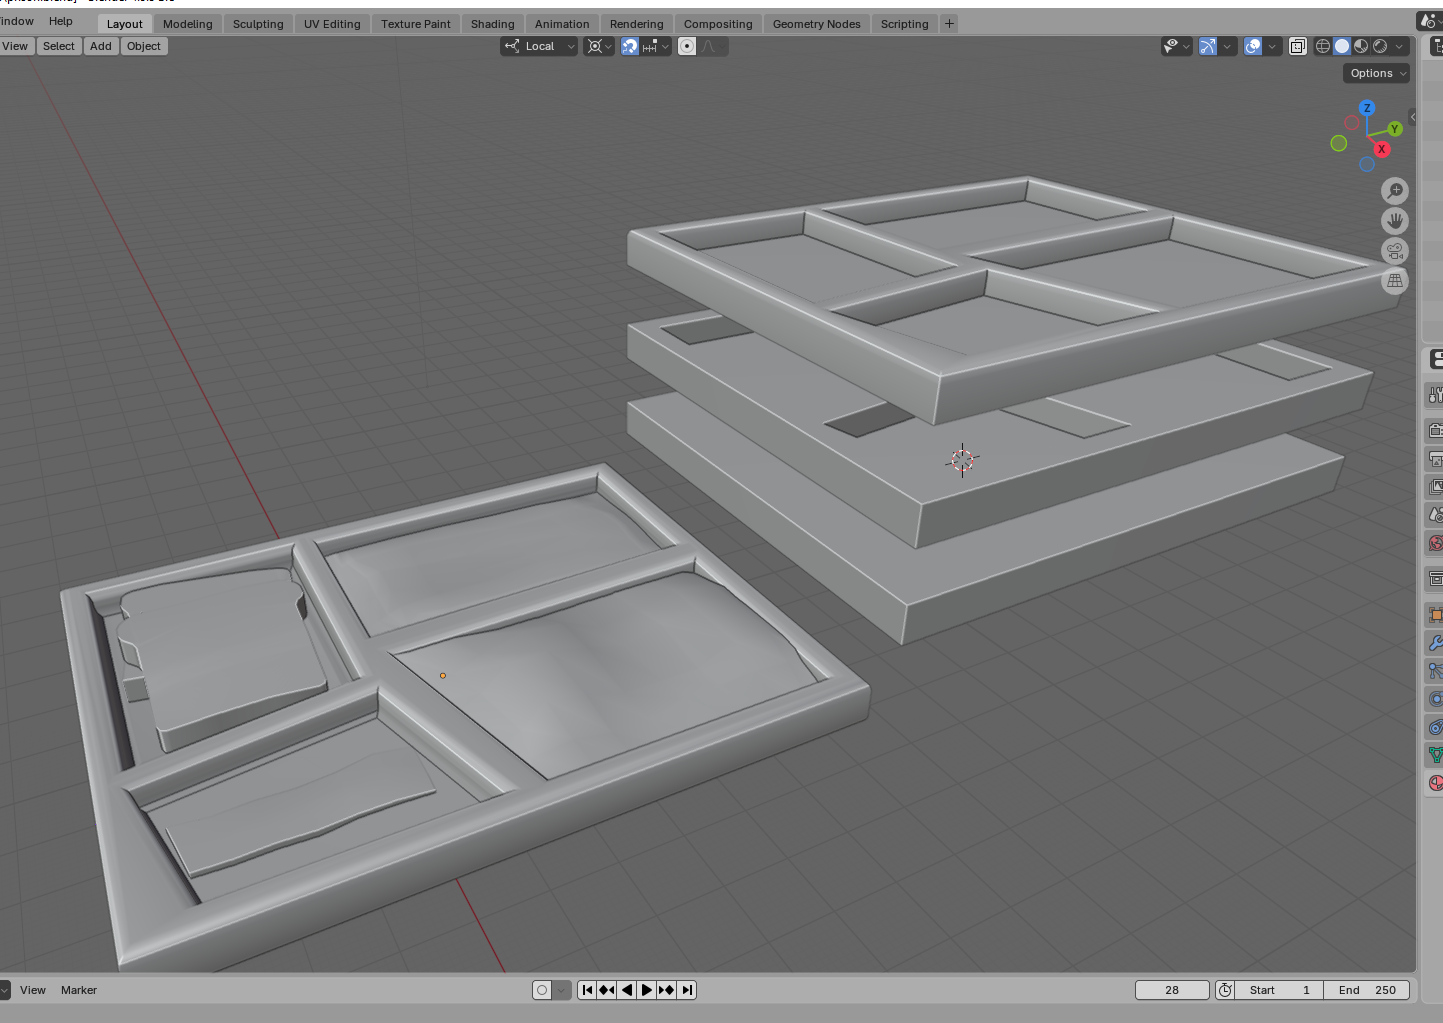
Task: Click the zoom magnifier viewport button
Action: coord(1395,191)
